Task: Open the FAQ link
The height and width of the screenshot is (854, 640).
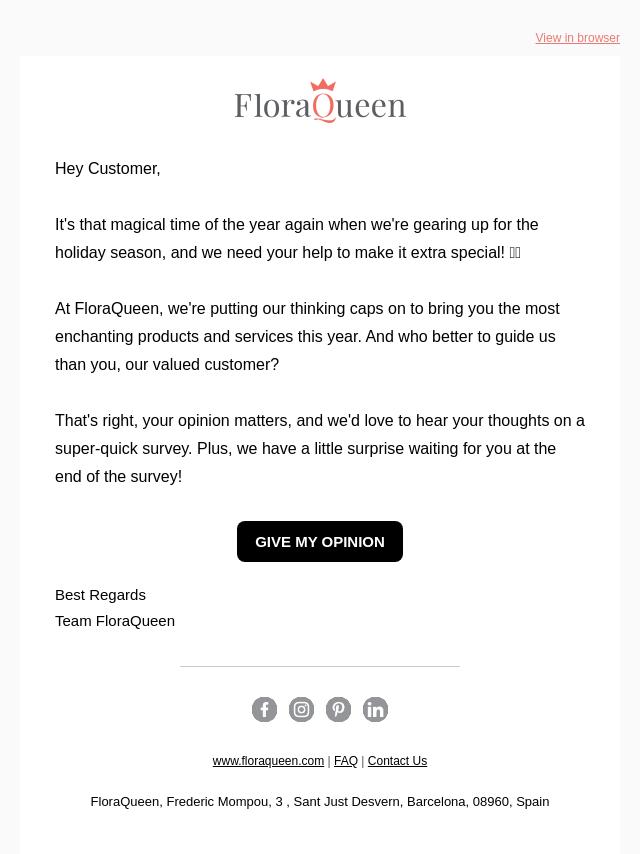Action: 346,761
